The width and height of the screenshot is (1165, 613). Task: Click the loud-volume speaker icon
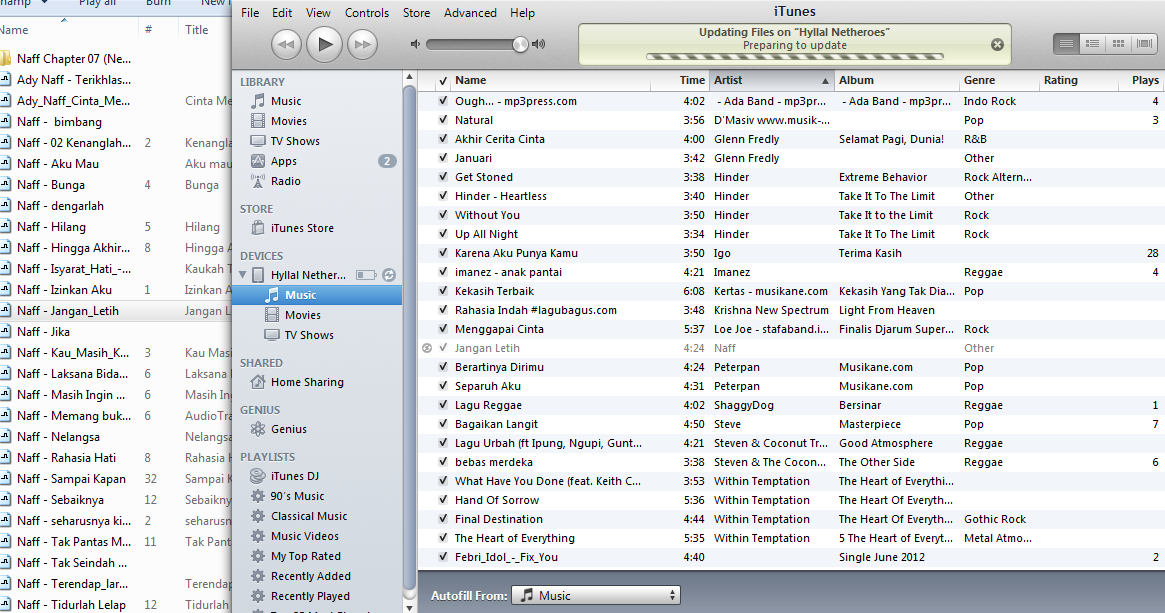[539, 45]
